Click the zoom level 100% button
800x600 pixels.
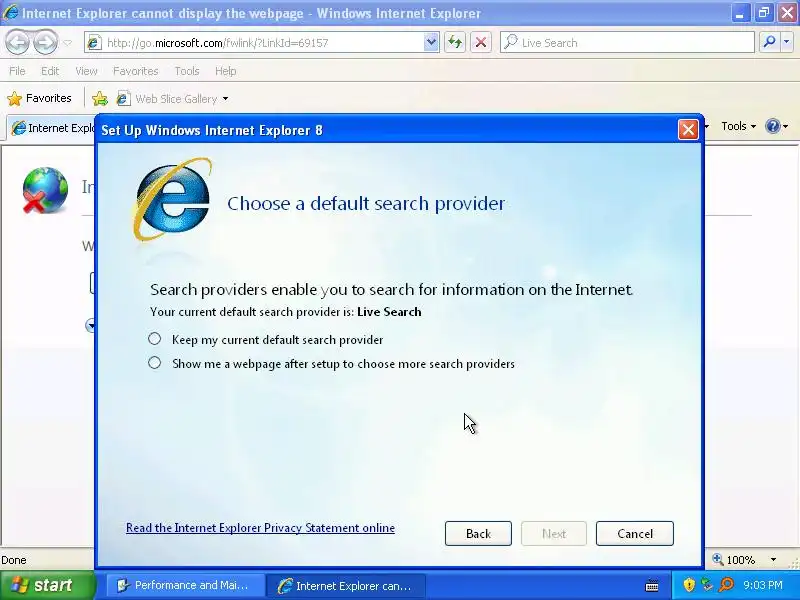pyautogui.click(x=734, y=560)
